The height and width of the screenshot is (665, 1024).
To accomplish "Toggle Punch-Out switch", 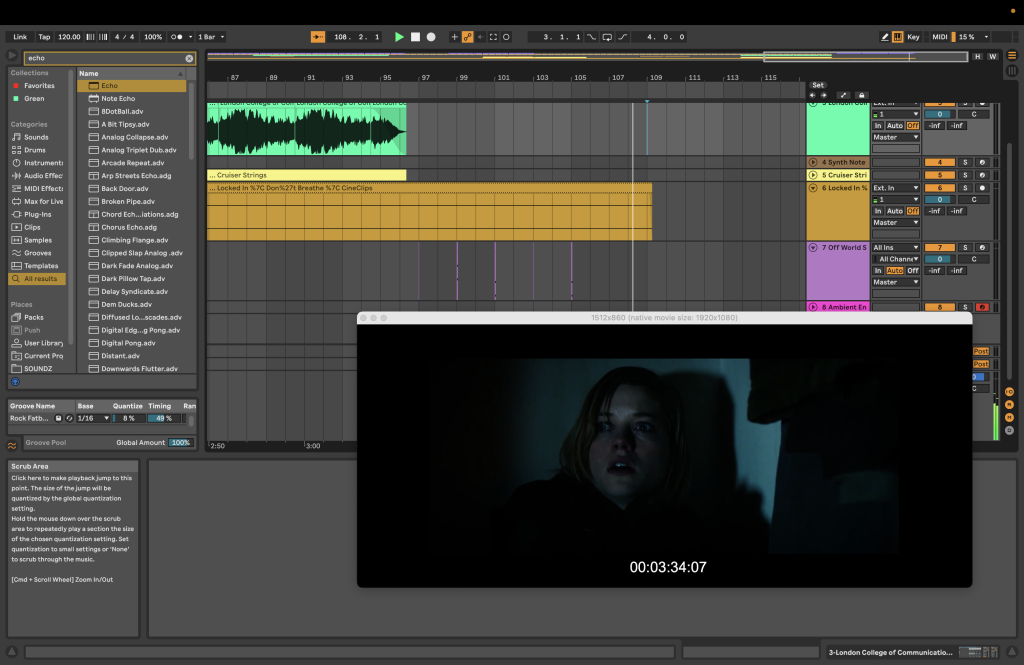I will pyautogui.click(x=622, y=37).
